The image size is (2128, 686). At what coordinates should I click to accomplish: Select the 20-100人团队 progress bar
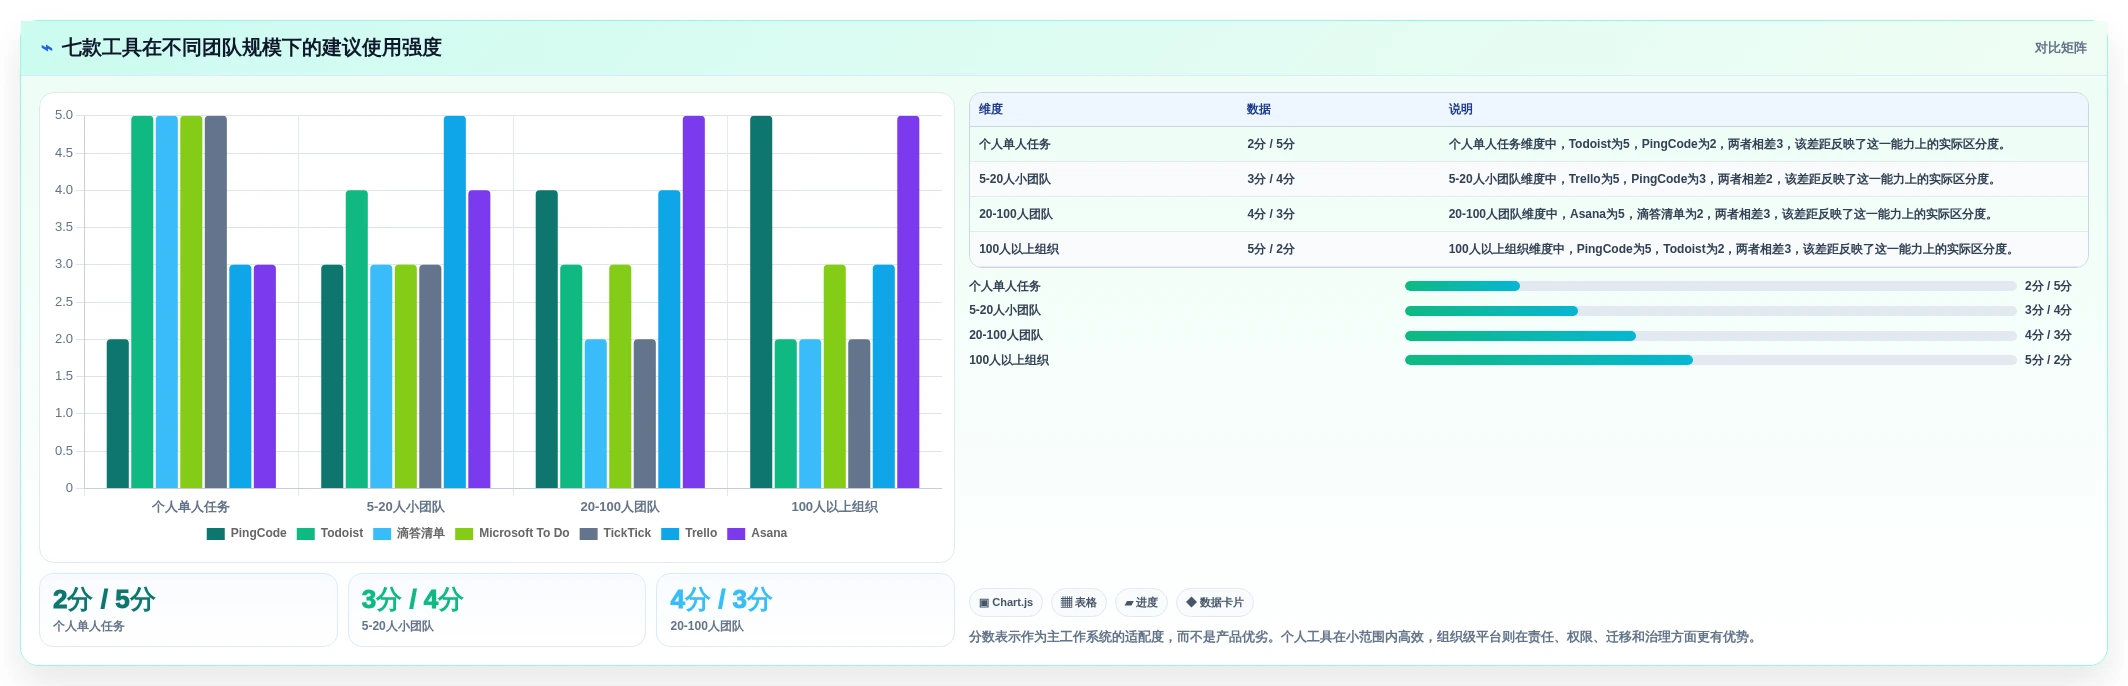(x=1710, y=336)
